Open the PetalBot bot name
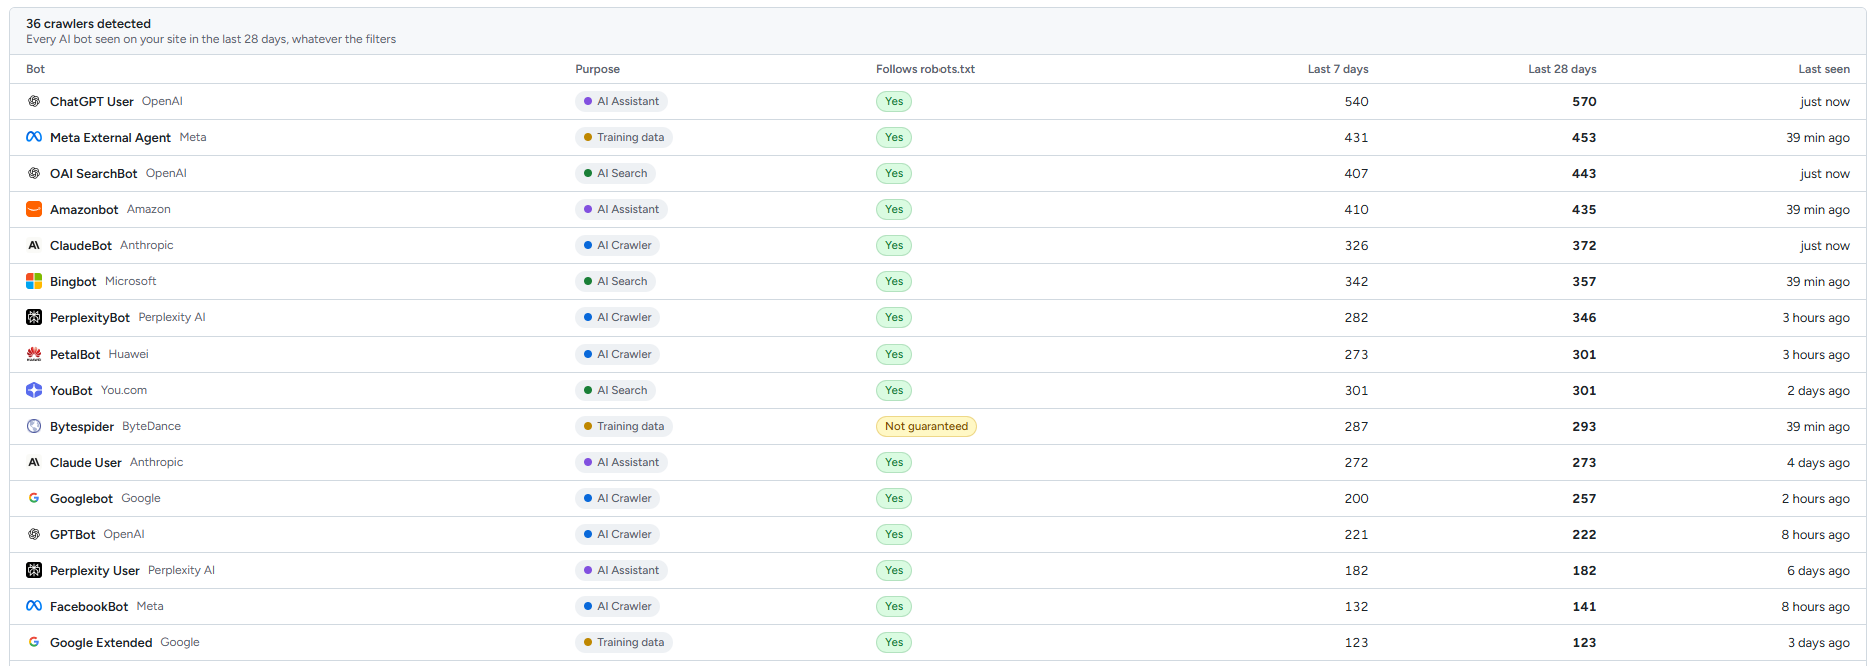1874x666 pixels. click(75, 355)
